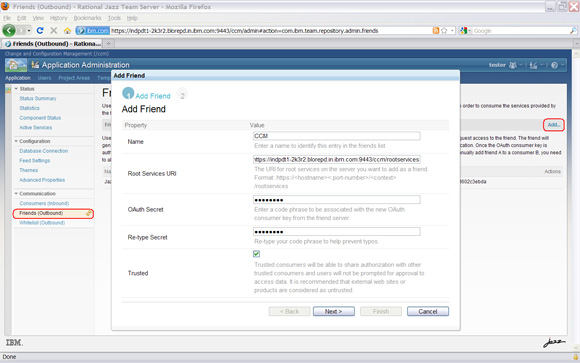Screen dimensions: 580x363
Task: Click the RSS feed icon in address bar
Action: pyautogui.click(x=436, y=31)
